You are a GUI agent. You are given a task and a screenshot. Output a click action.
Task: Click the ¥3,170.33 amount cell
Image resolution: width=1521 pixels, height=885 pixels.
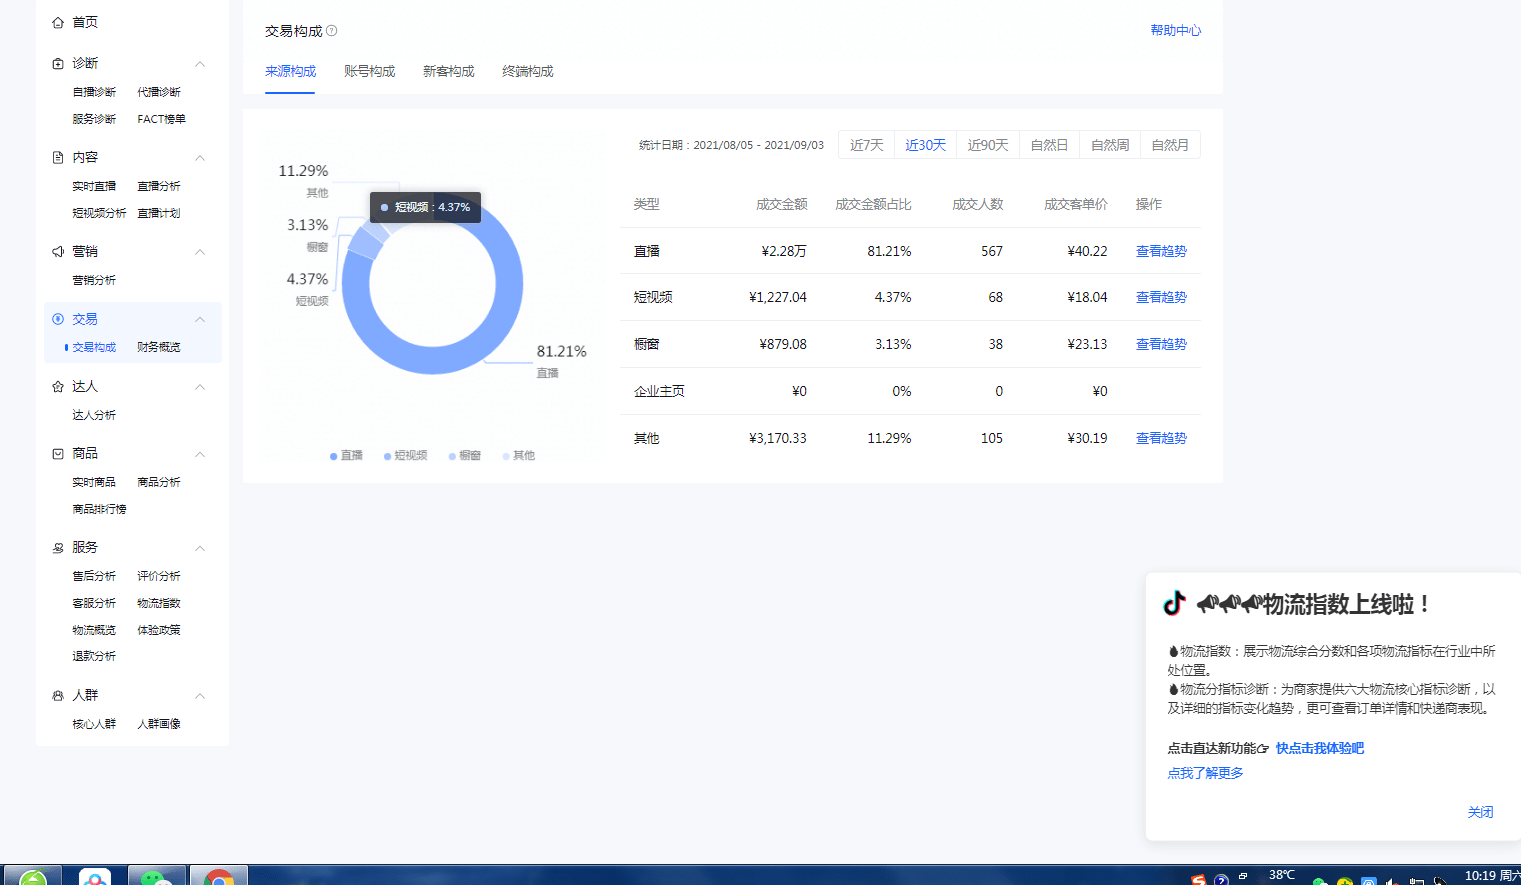click(778, 438)
